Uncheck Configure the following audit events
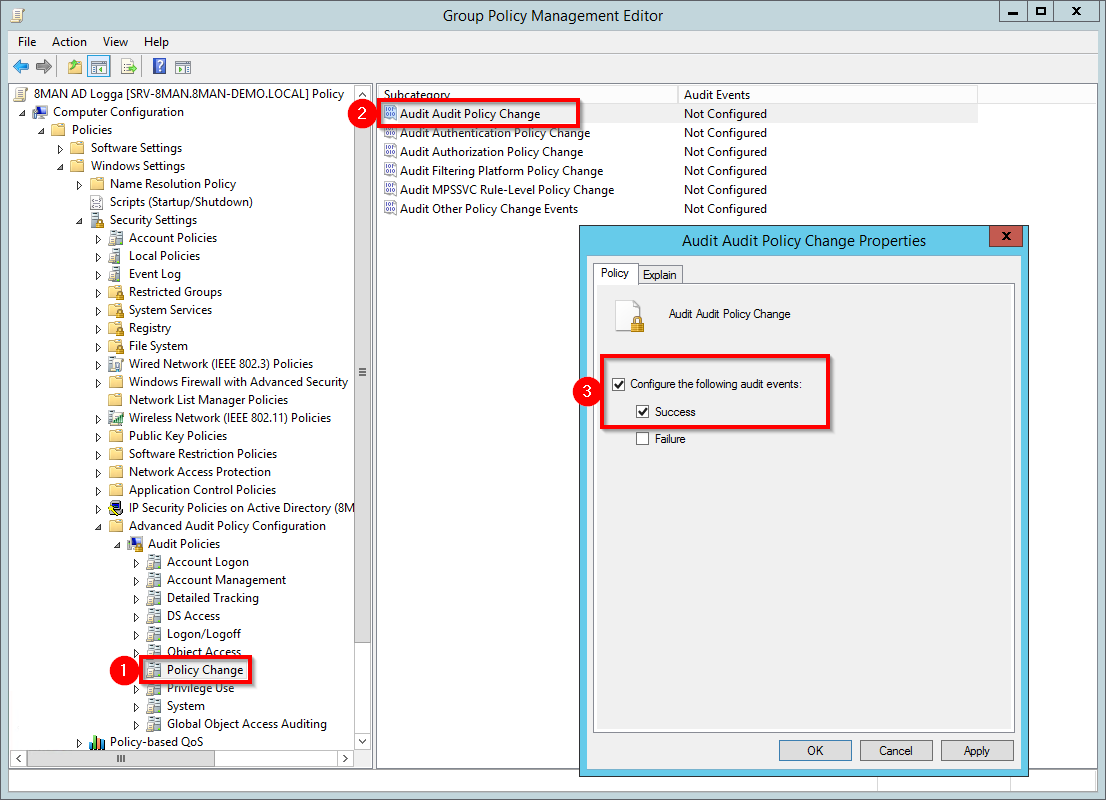The image size is (1106, 800). point(619,384)
